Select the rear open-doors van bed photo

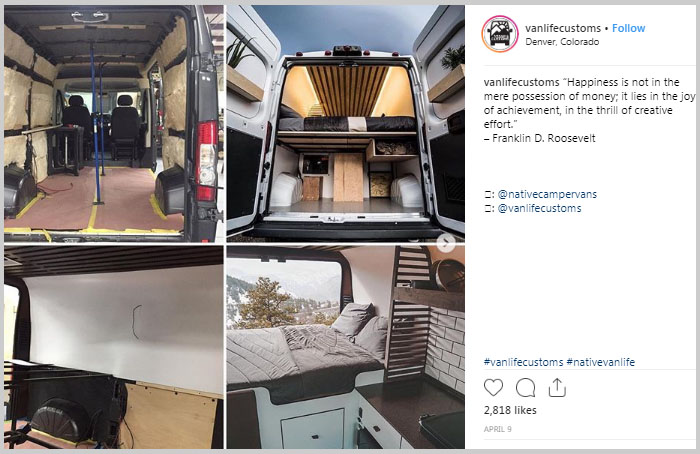click(346, 124)
